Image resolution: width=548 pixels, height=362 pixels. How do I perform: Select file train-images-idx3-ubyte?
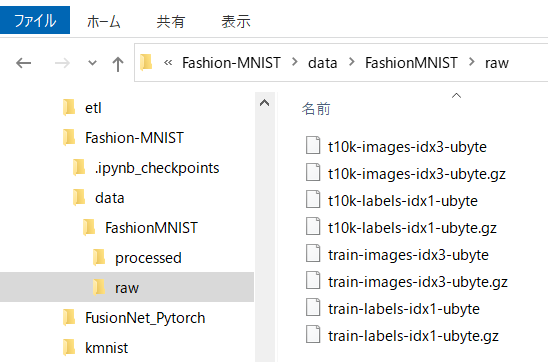coord(408,255)
